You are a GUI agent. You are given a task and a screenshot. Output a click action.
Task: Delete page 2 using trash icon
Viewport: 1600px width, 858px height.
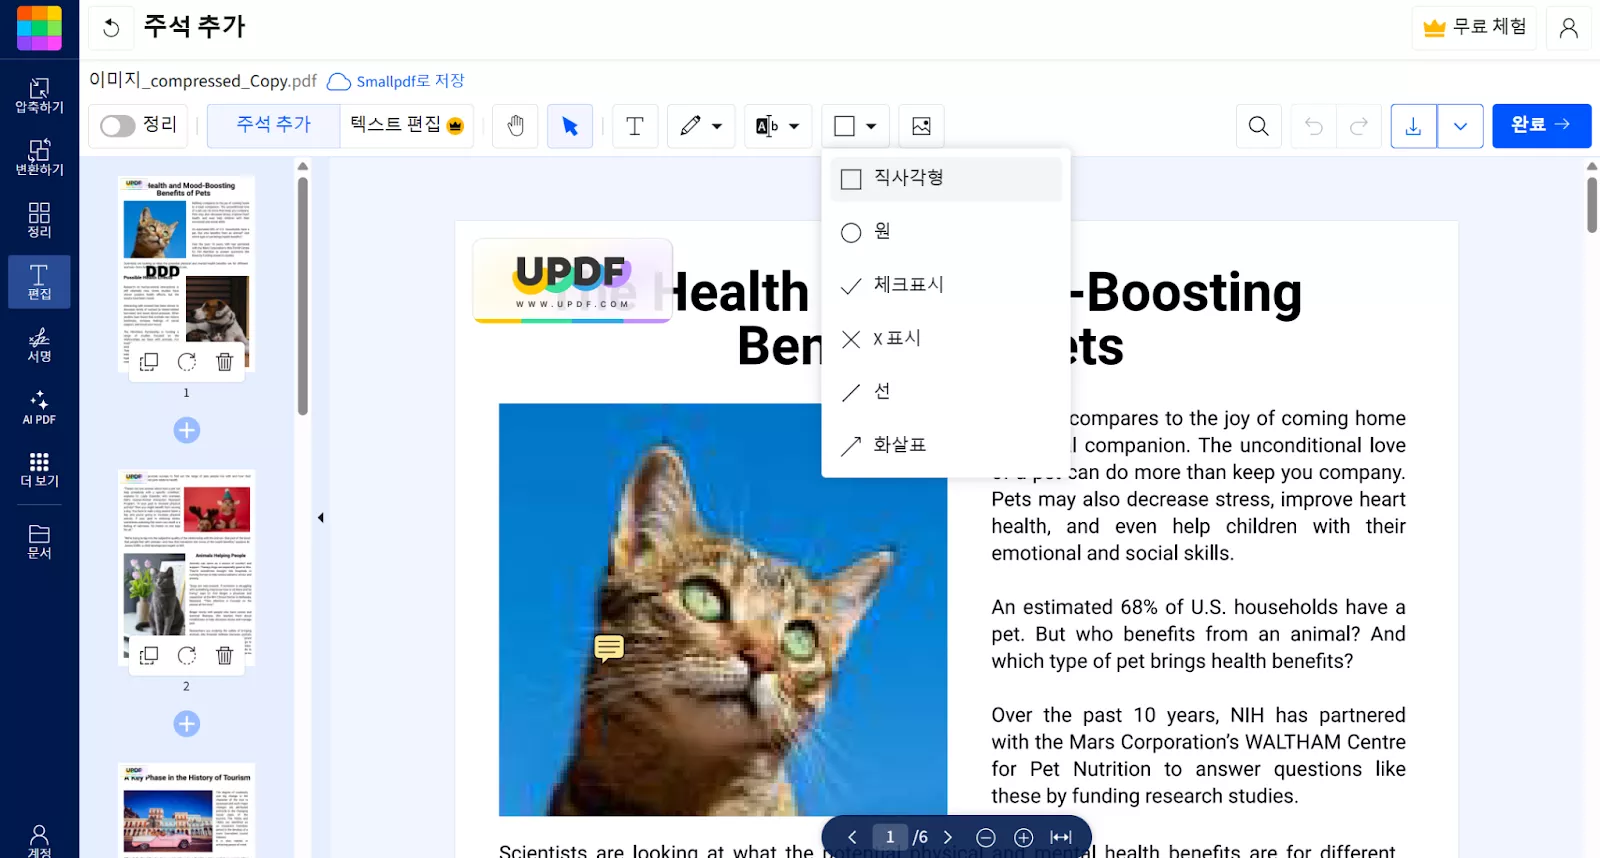(224, 655)
